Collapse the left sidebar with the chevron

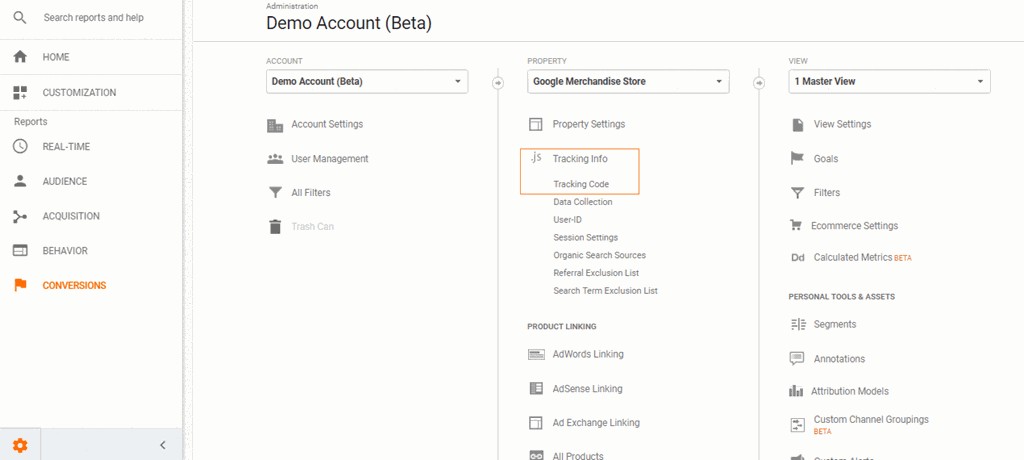(x=163, y=445)
